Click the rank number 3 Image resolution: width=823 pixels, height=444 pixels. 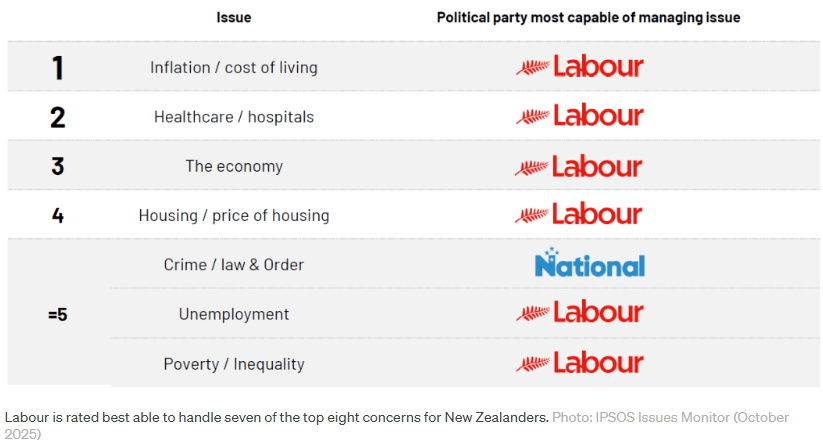point(58,166)
